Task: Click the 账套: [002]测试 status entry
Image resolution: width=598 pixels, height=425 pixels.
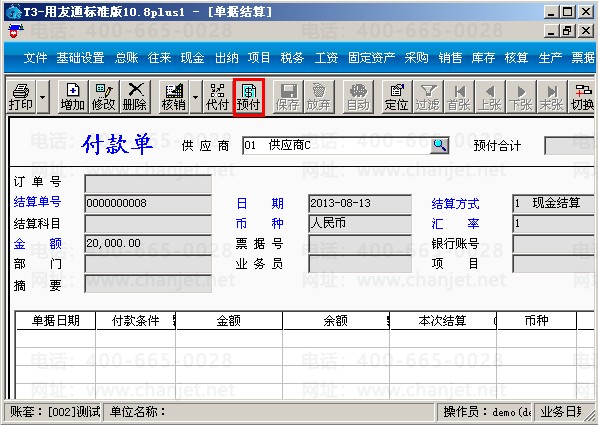Action: (53, 412)
